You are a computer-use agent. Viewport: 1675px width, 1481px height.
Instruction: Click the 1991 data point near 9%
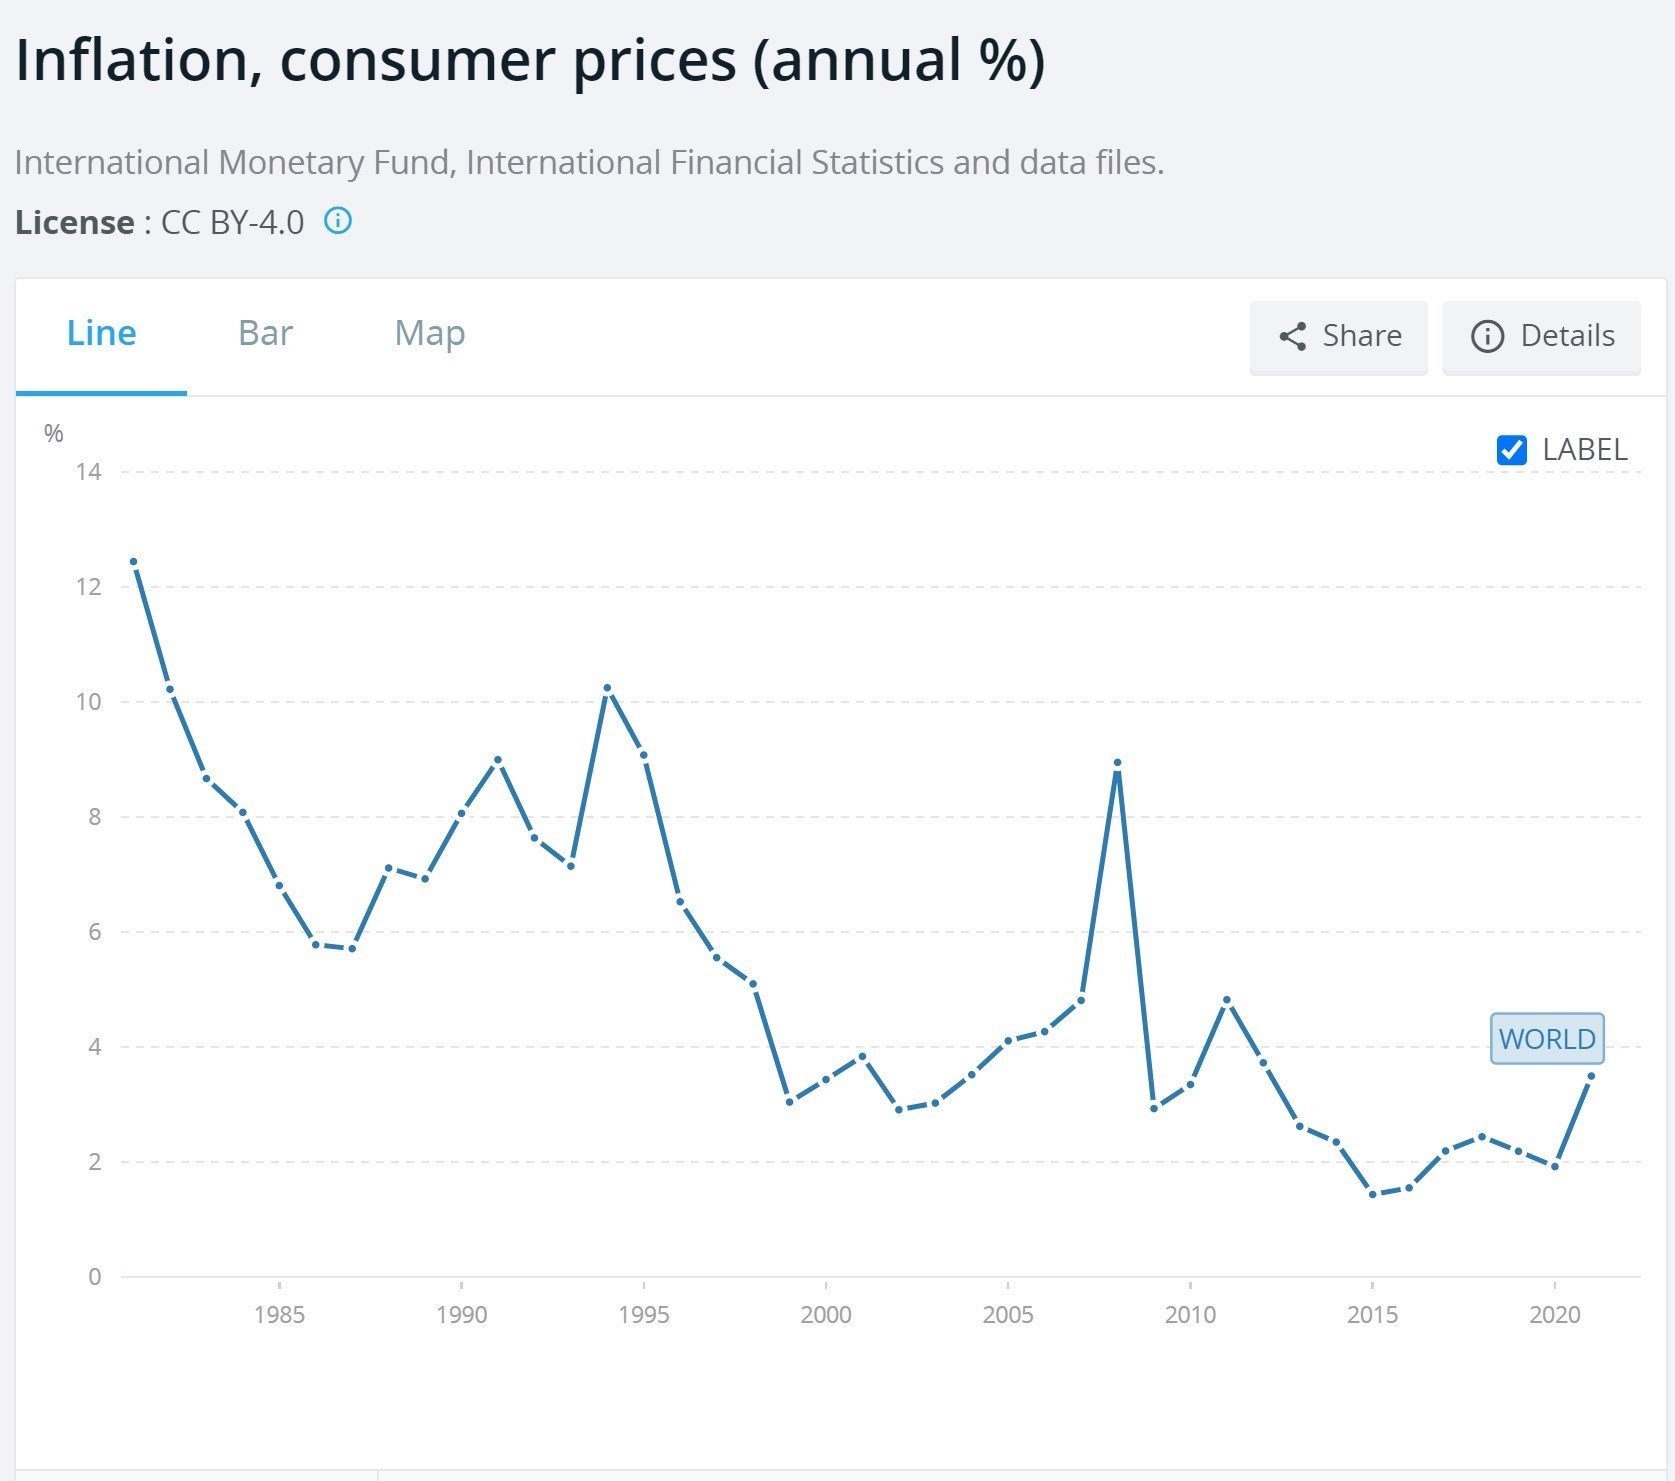tap(498, 761)
